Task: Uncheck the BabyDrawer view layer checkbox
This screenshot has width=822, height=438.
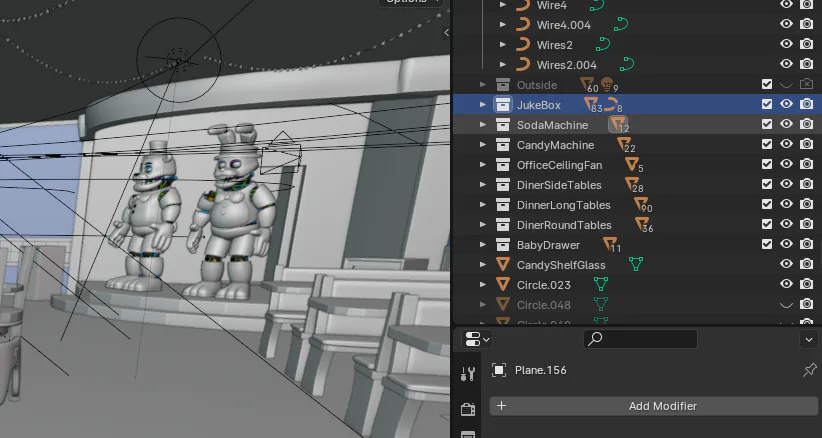Action: [x=766, y=244]
